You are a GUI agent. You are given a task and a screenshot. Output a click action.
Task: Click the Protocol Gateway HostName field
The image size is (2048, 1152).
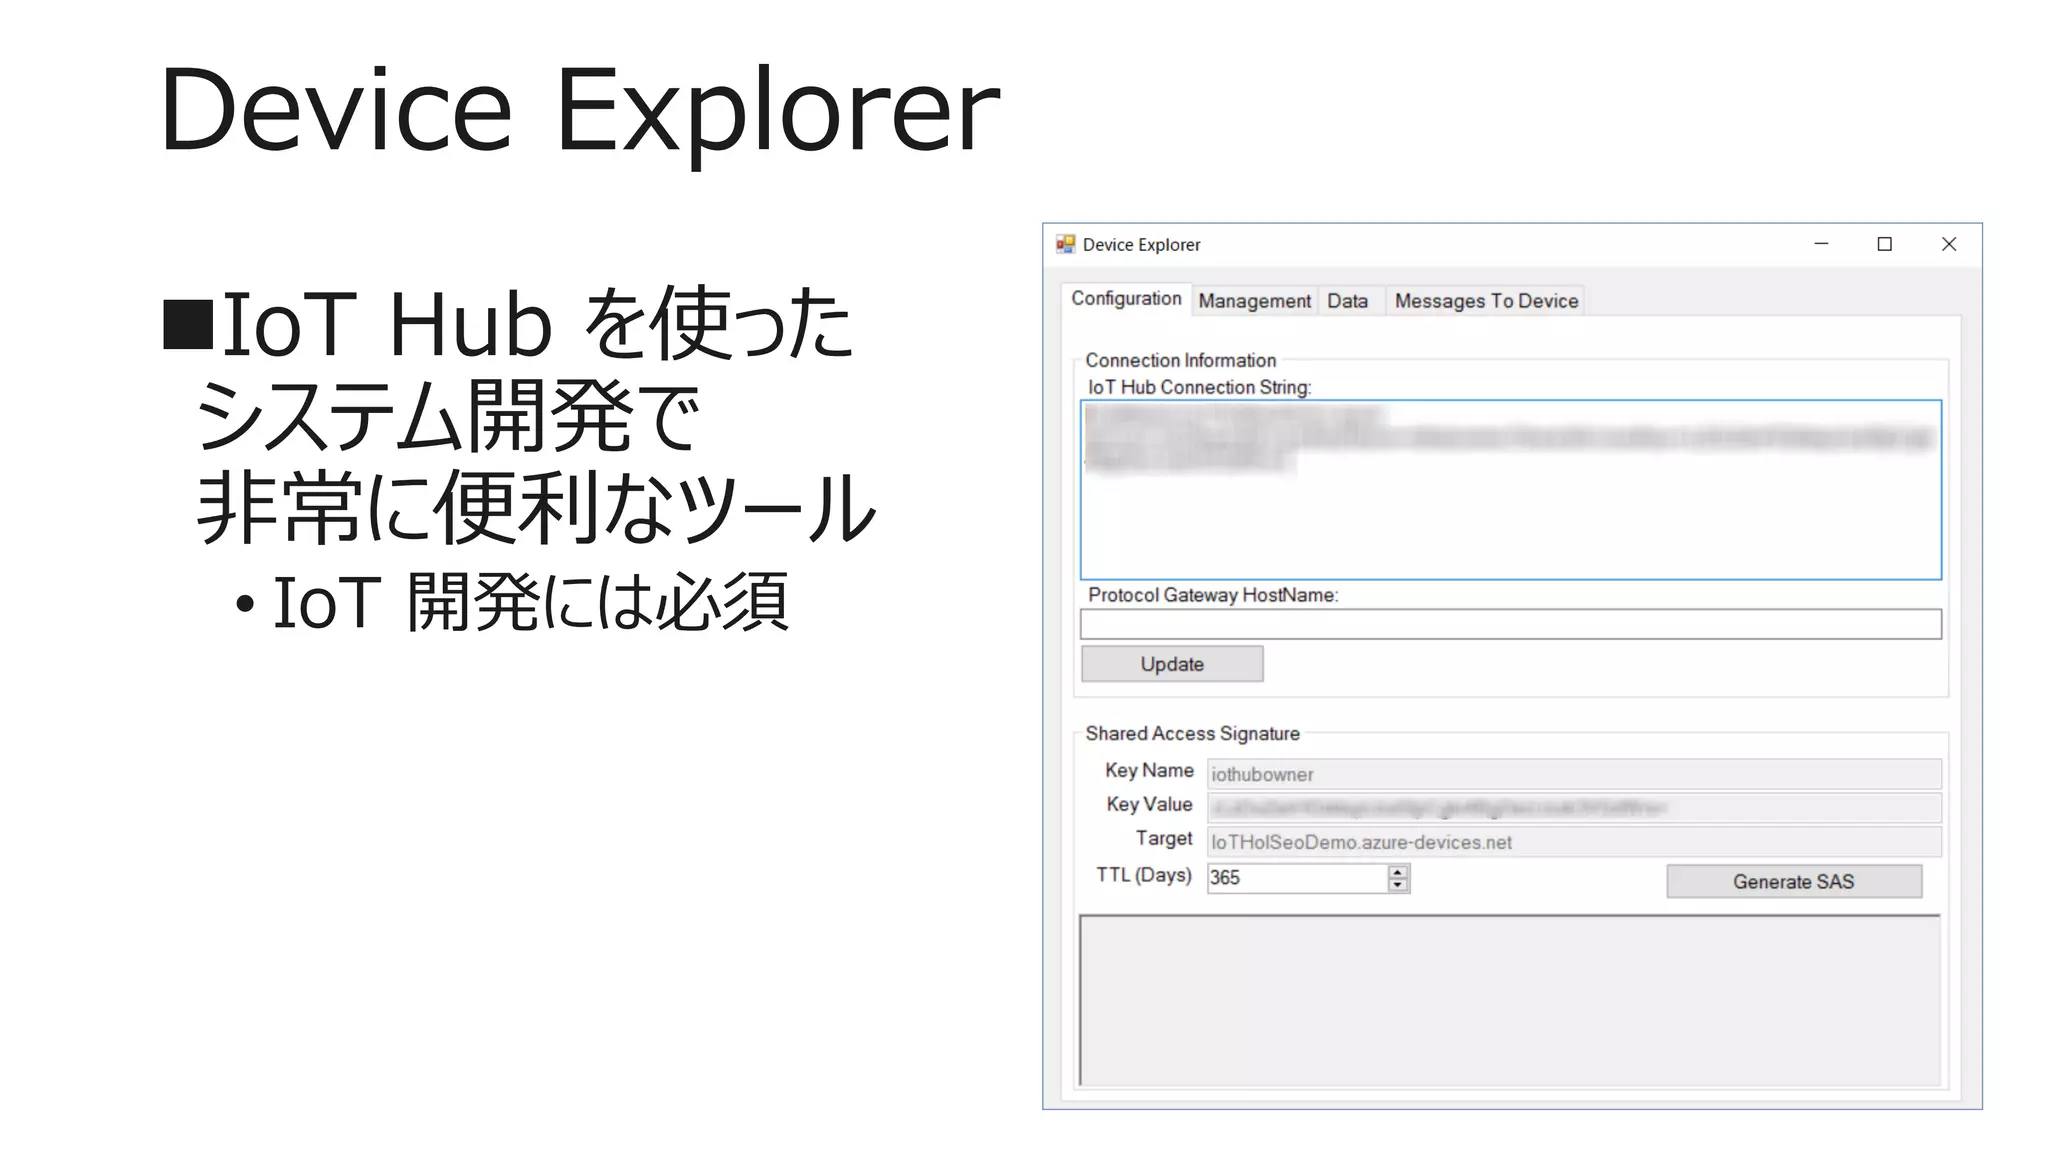pyautogui.click(x=1511, y=624)
